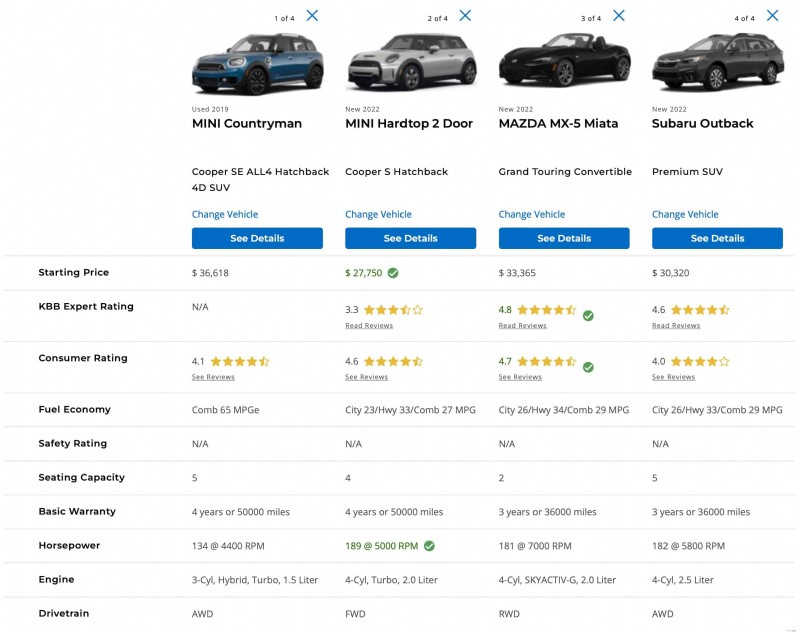
Task: Remove MINI Countryman with its X icon
Action: 312,16
